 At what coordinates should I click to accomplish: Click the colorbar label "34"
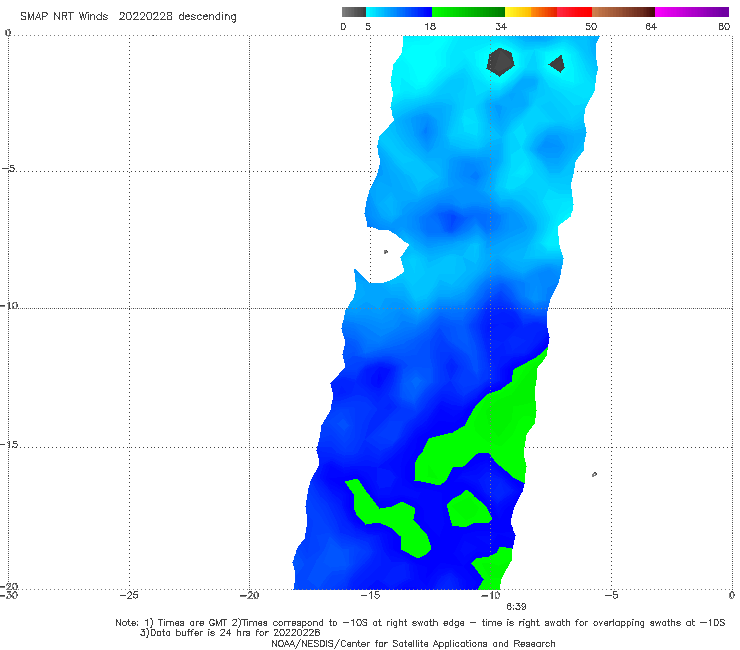[501, 27]
